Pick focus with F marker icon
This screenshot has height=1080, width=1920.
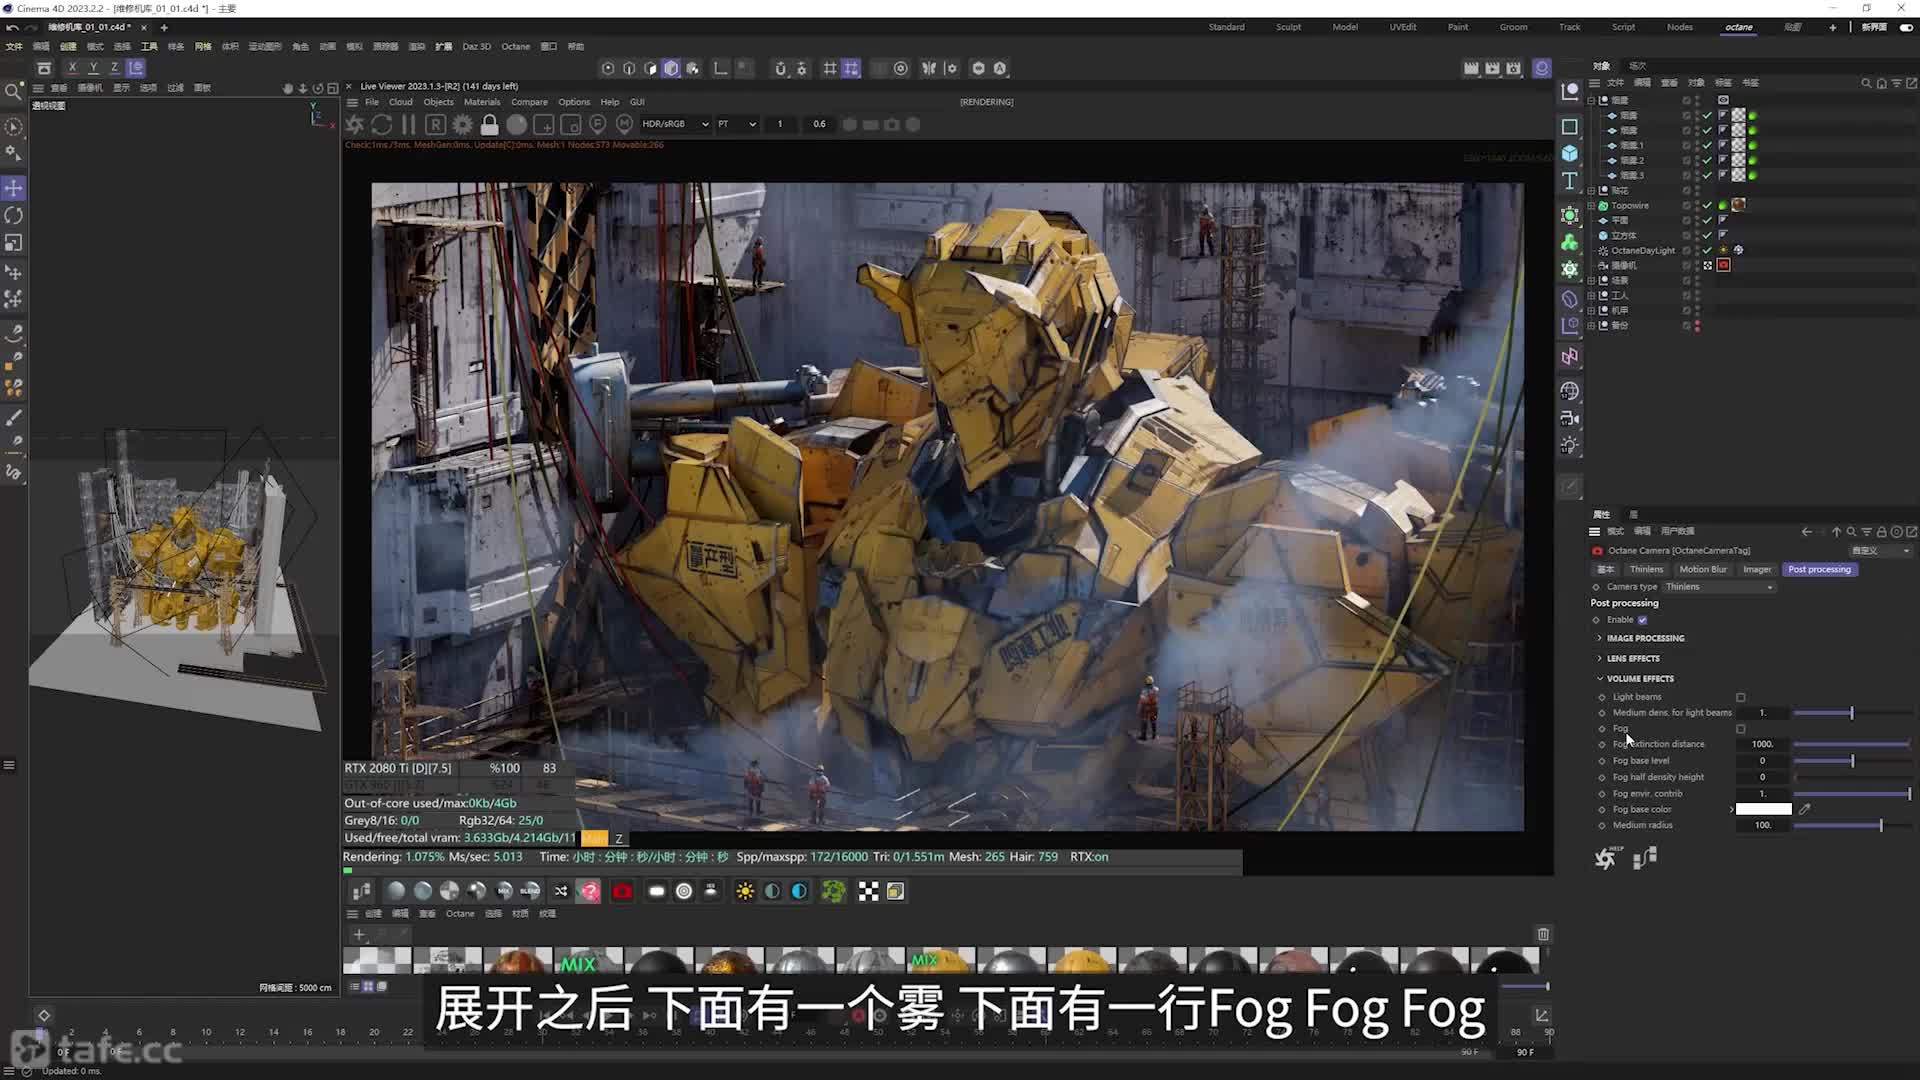[597, 125]
